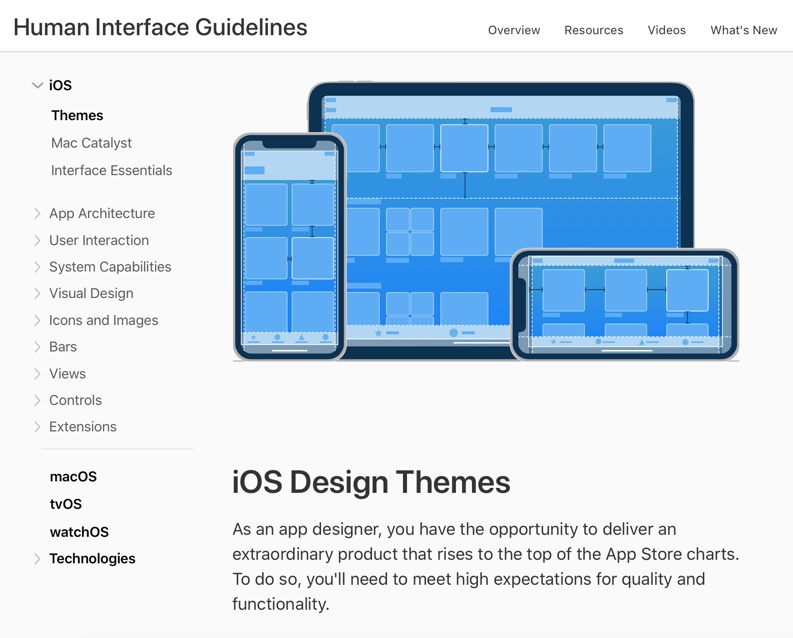Expand the Controls section chevron
The width and height of the screenshot is (793, 638).
[x=37, y=400]
